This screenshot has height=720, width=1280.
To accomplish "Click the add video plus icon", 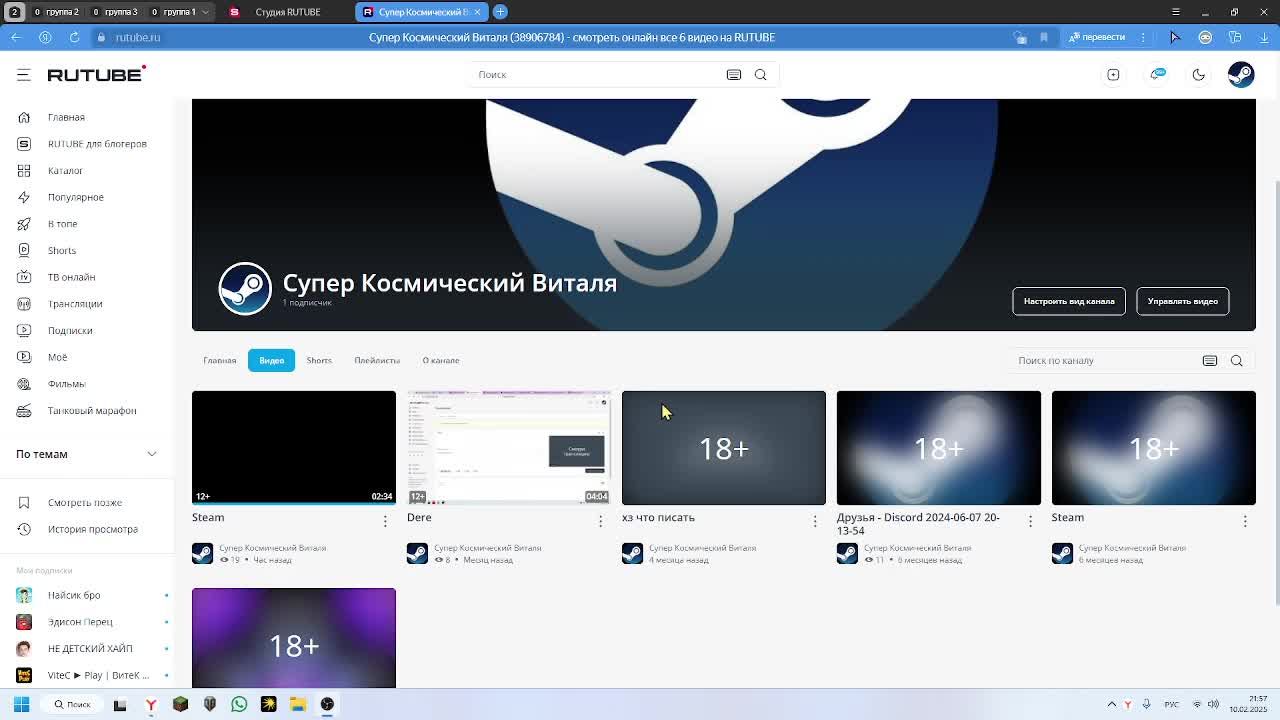I will (1113, 75).
